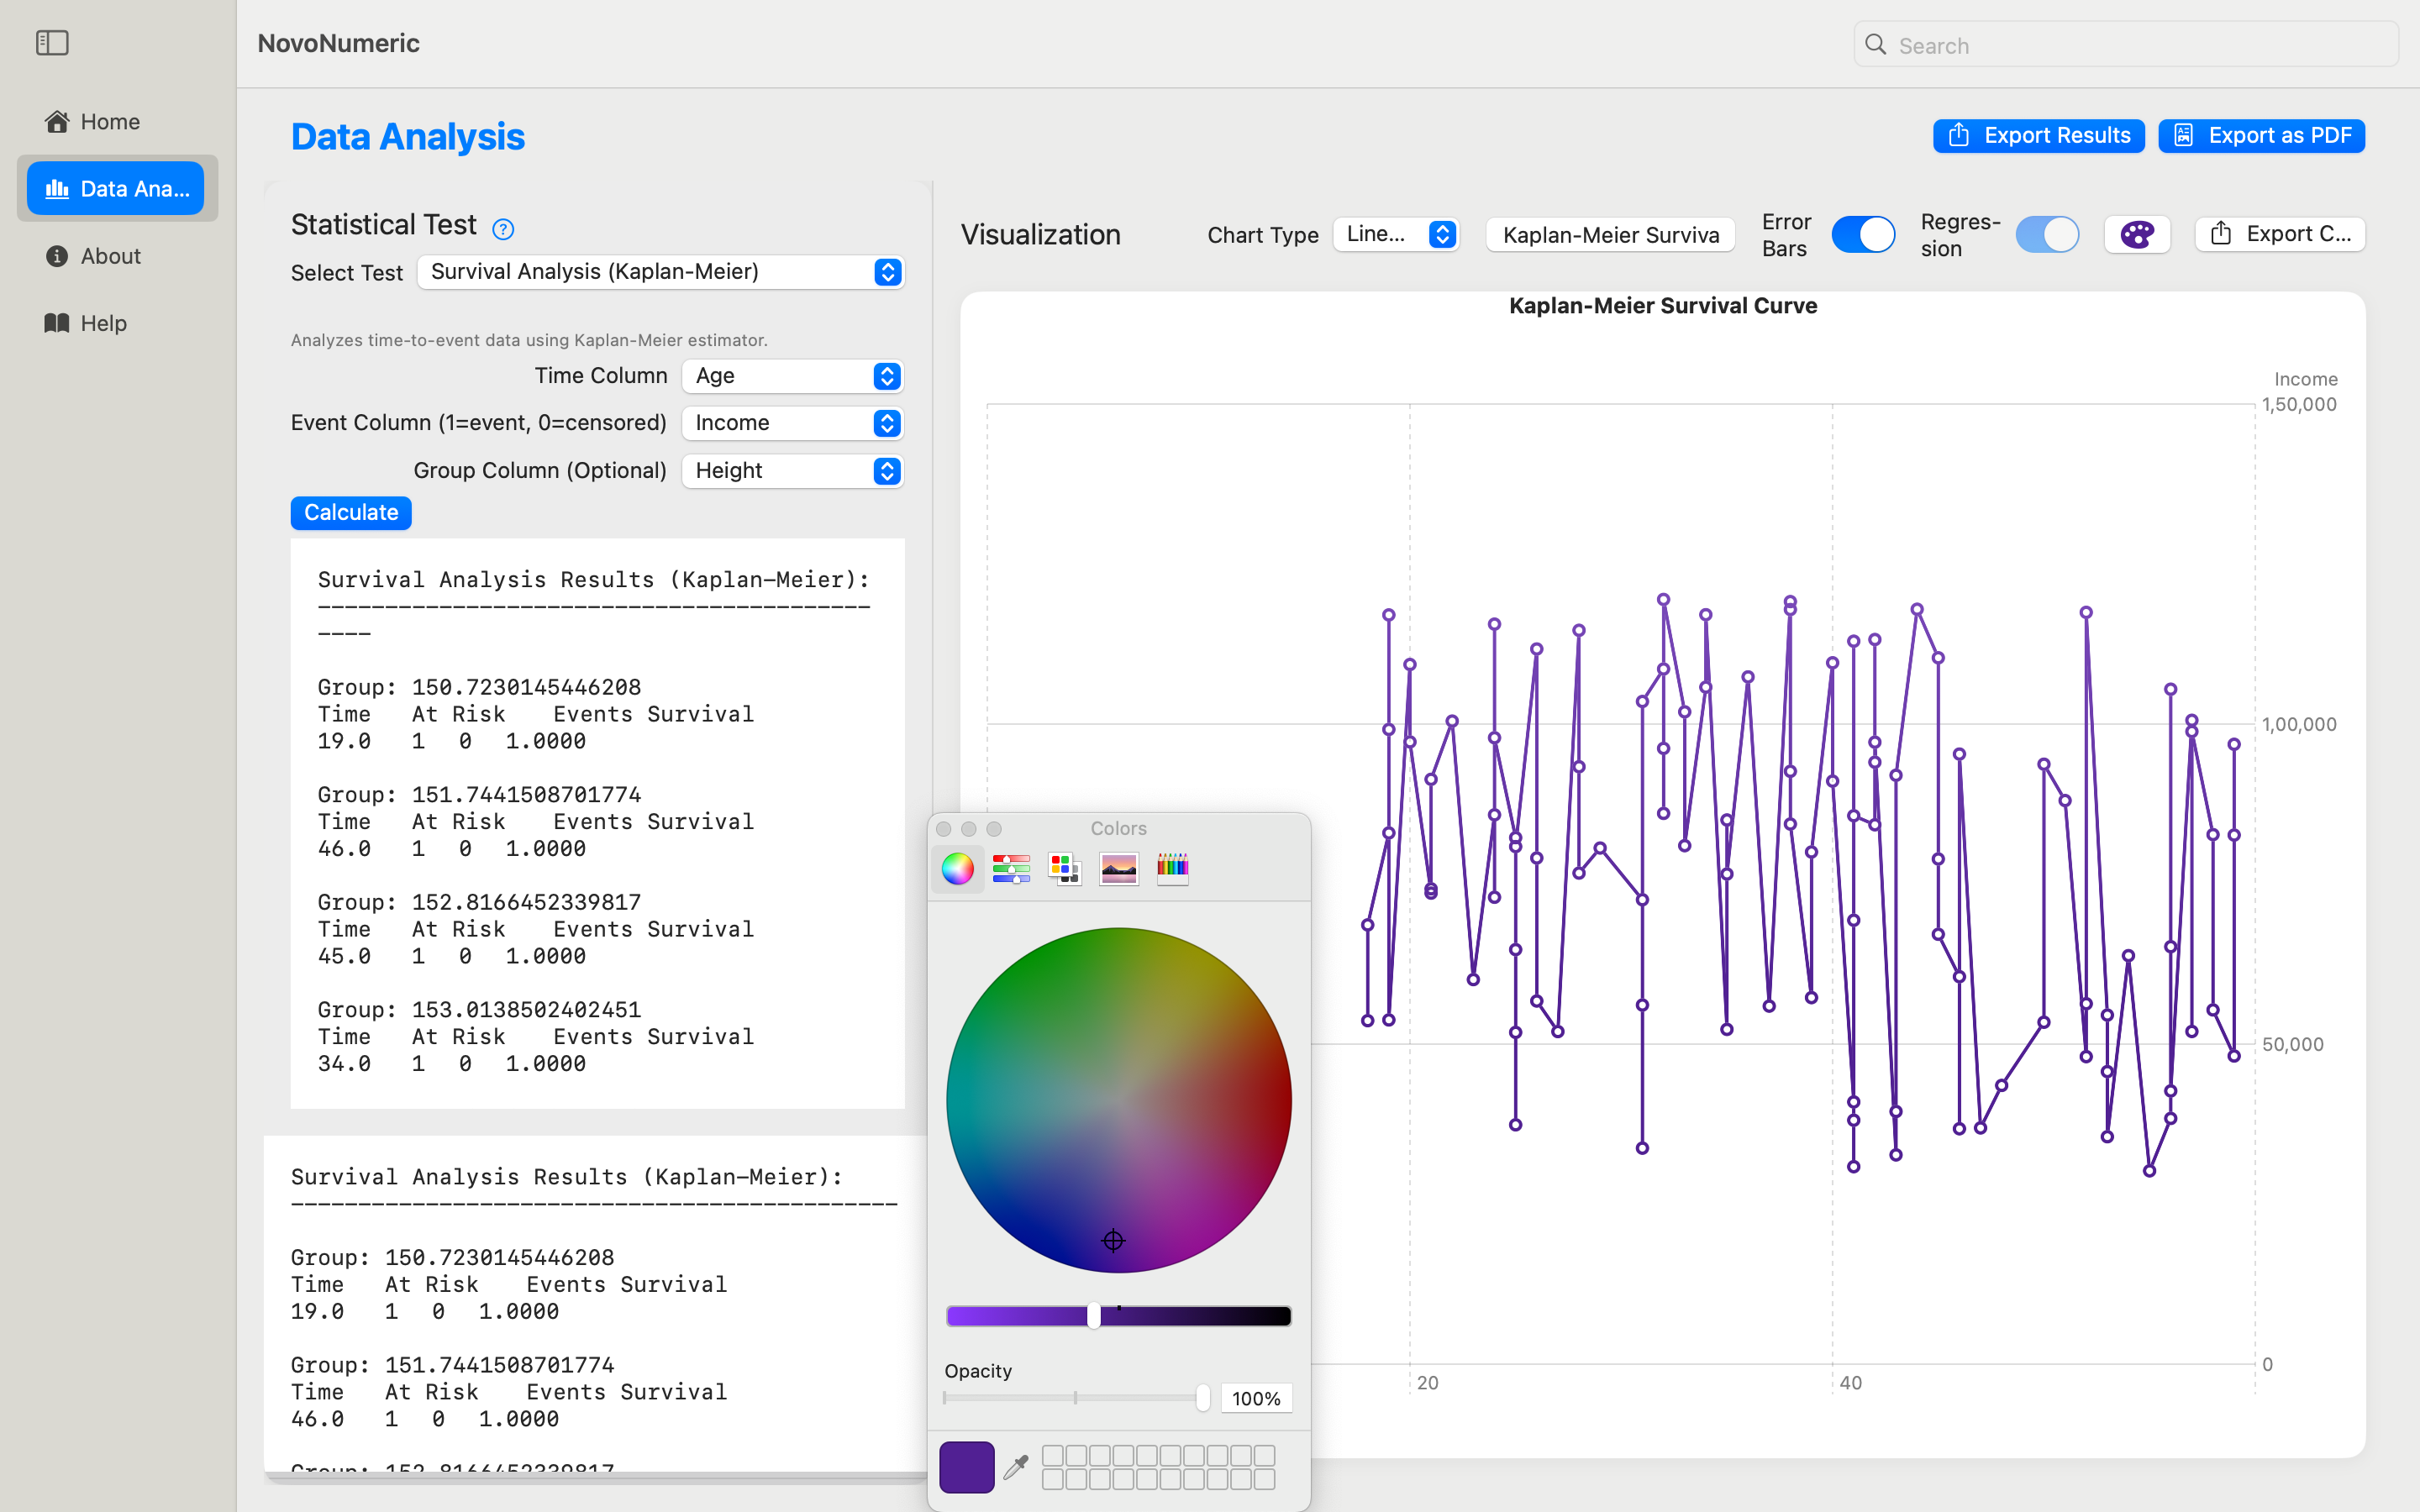2420x1512 pixels.
Task: Open Statistical Test help question icon
Action: click(503, 230)
